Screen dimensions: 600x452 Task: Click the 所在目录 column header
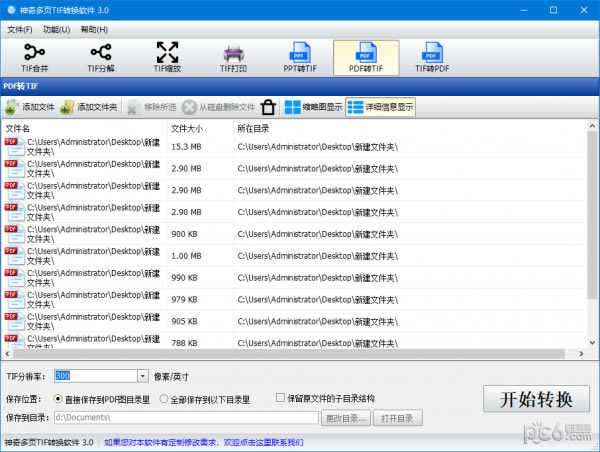[x=253, y=129]
